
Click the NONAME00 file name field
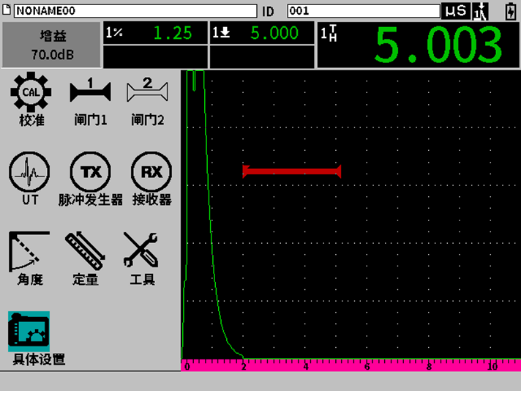click(135, 11)
